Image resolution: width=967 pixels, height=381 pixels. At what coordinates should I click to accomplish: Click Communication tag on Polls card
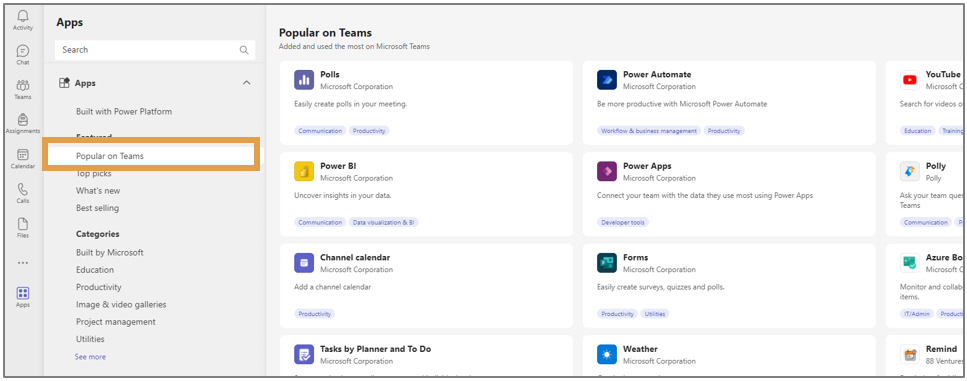pyautogui.click(x=320, y=131)
